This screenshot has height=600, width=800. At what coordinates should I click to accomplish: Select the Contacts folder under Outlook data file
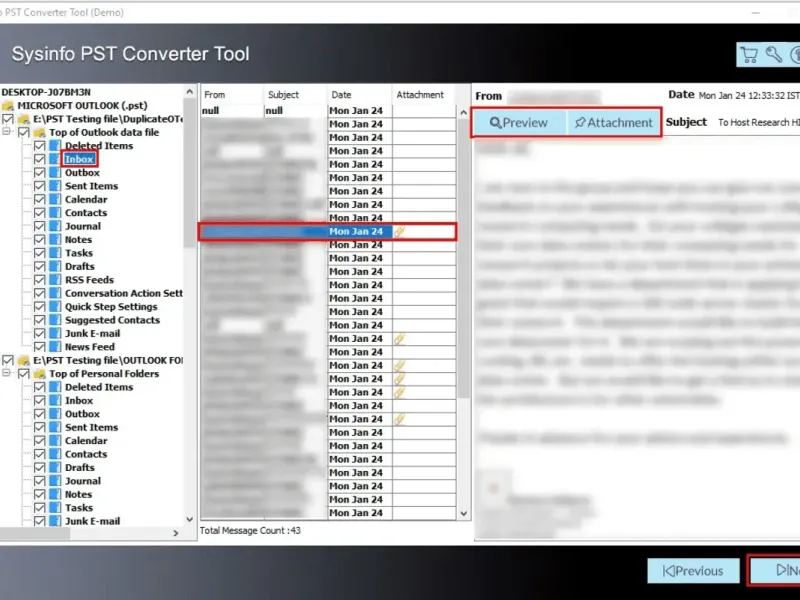[x=86, y=213]
